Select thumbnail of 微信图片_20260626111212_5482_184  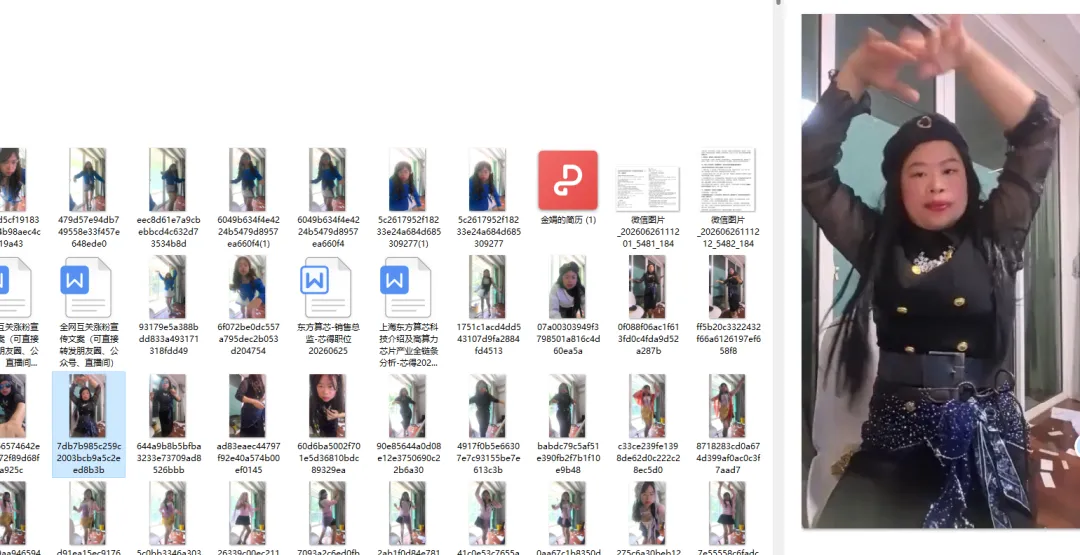click(x=727, y=180)
